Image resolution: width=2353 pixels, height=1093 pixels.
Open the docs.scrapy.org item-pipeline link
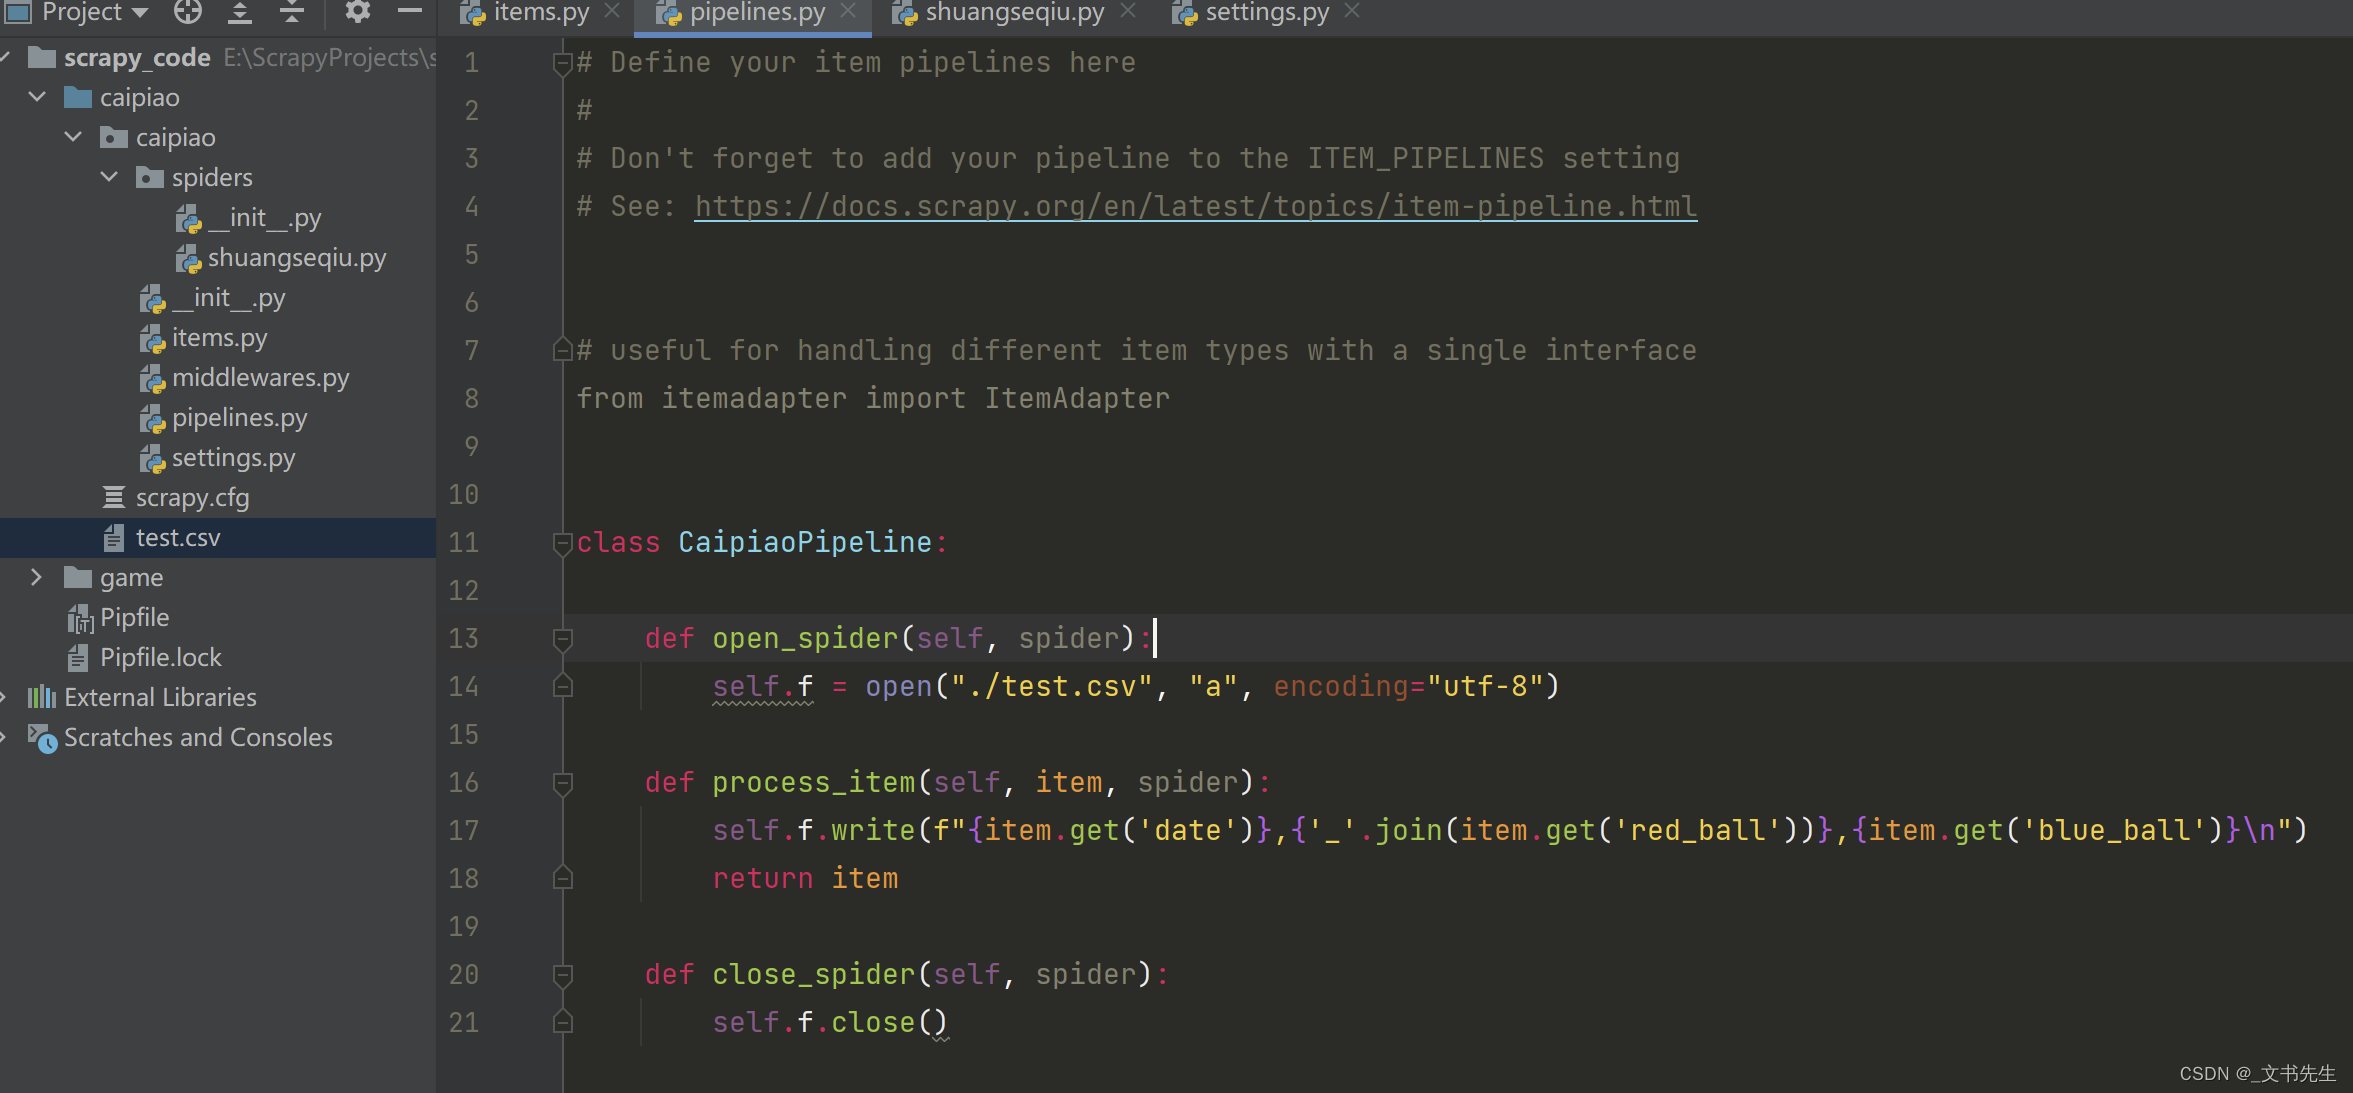click(1195, 206)
